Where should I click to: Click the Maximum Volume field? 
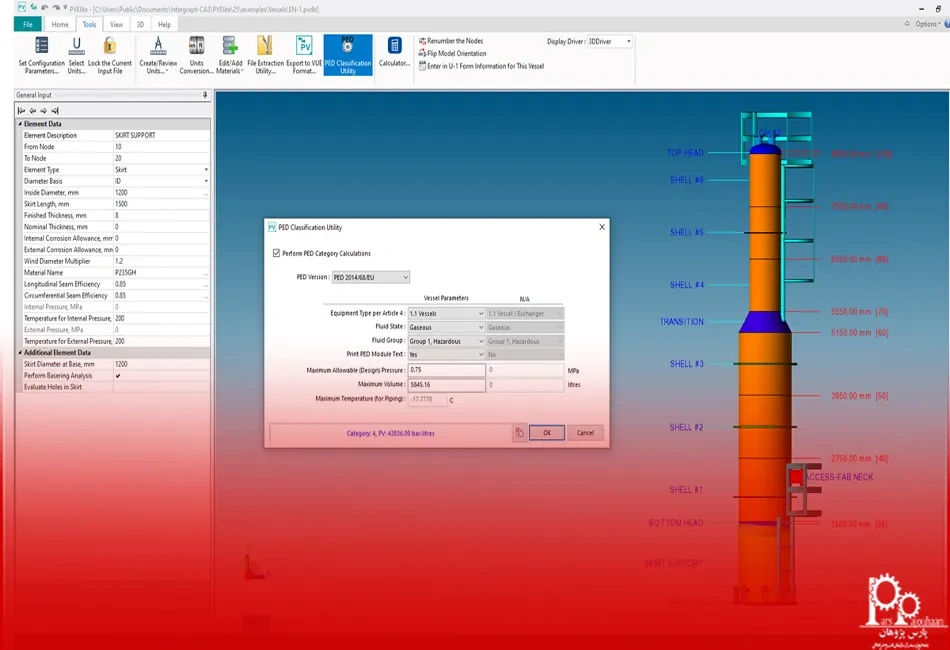click(447, 384)
